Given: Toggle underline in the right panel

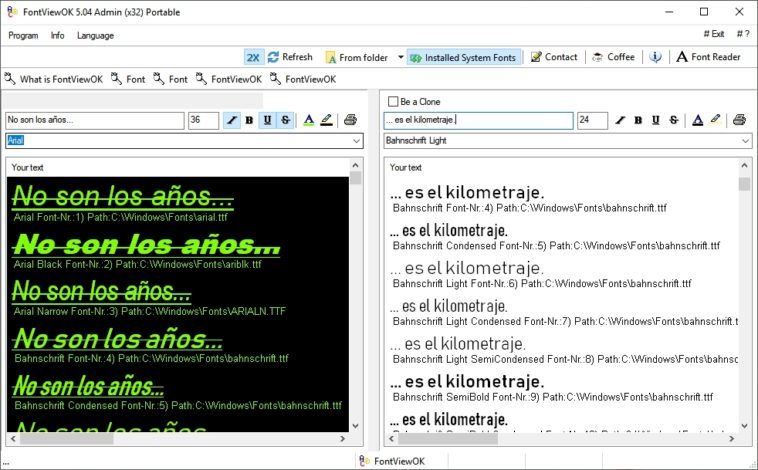Looking at the screenshot, I should pos(656,120).
